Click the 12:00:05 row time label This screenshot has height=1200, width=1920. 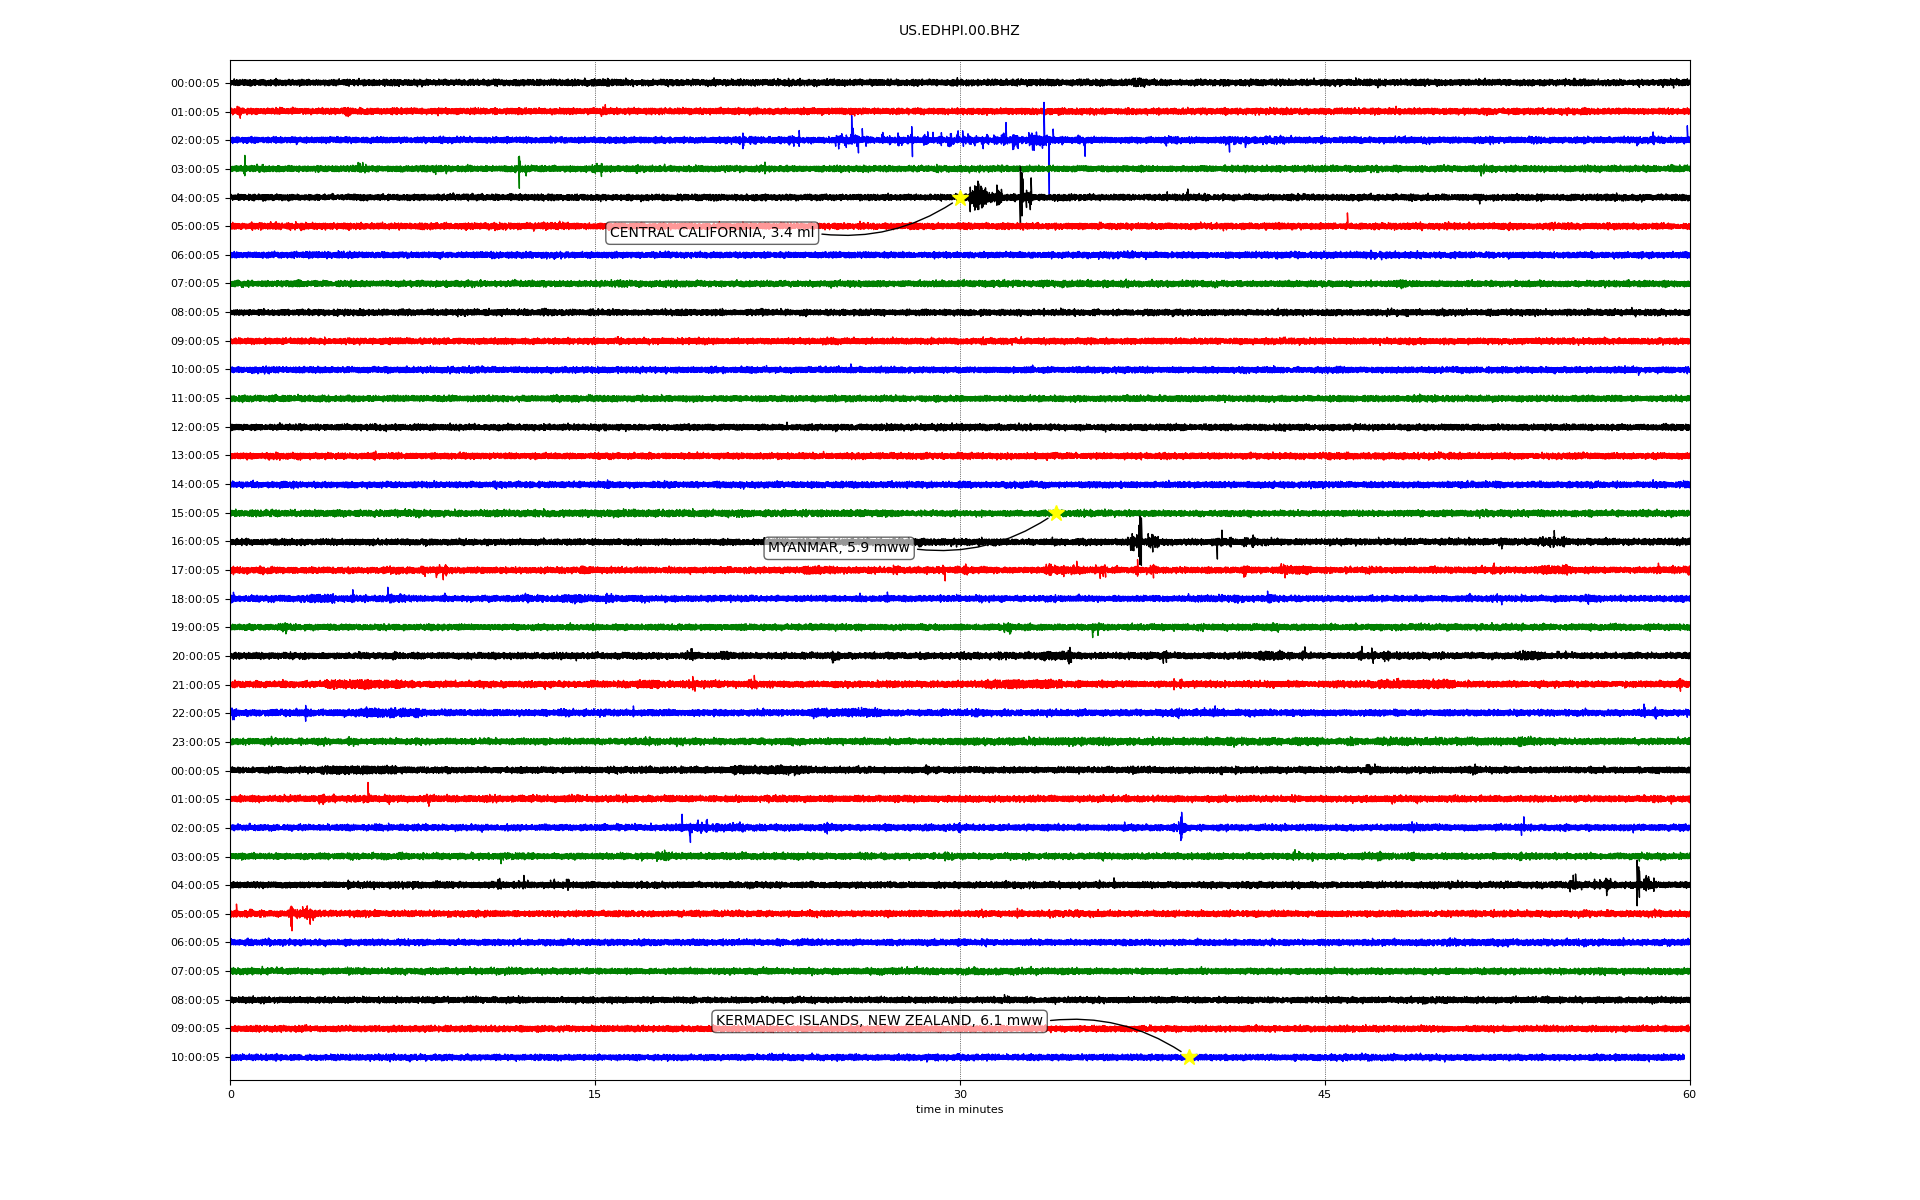[x=195, y=428]
